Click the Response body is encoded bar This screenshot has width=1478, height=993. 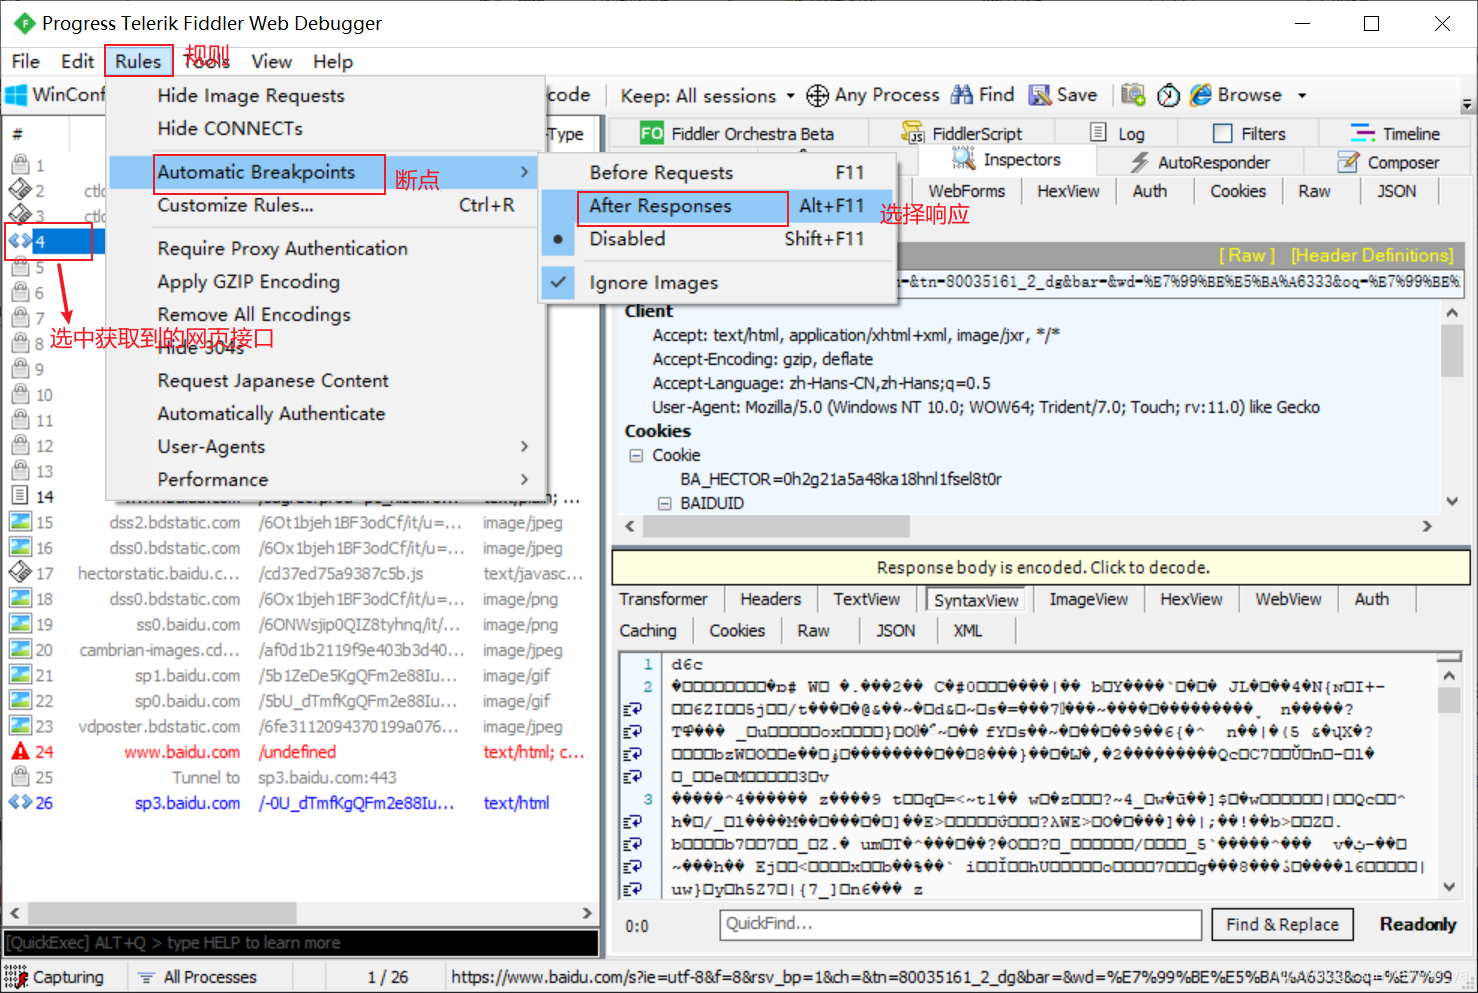tap(1041, 567)
